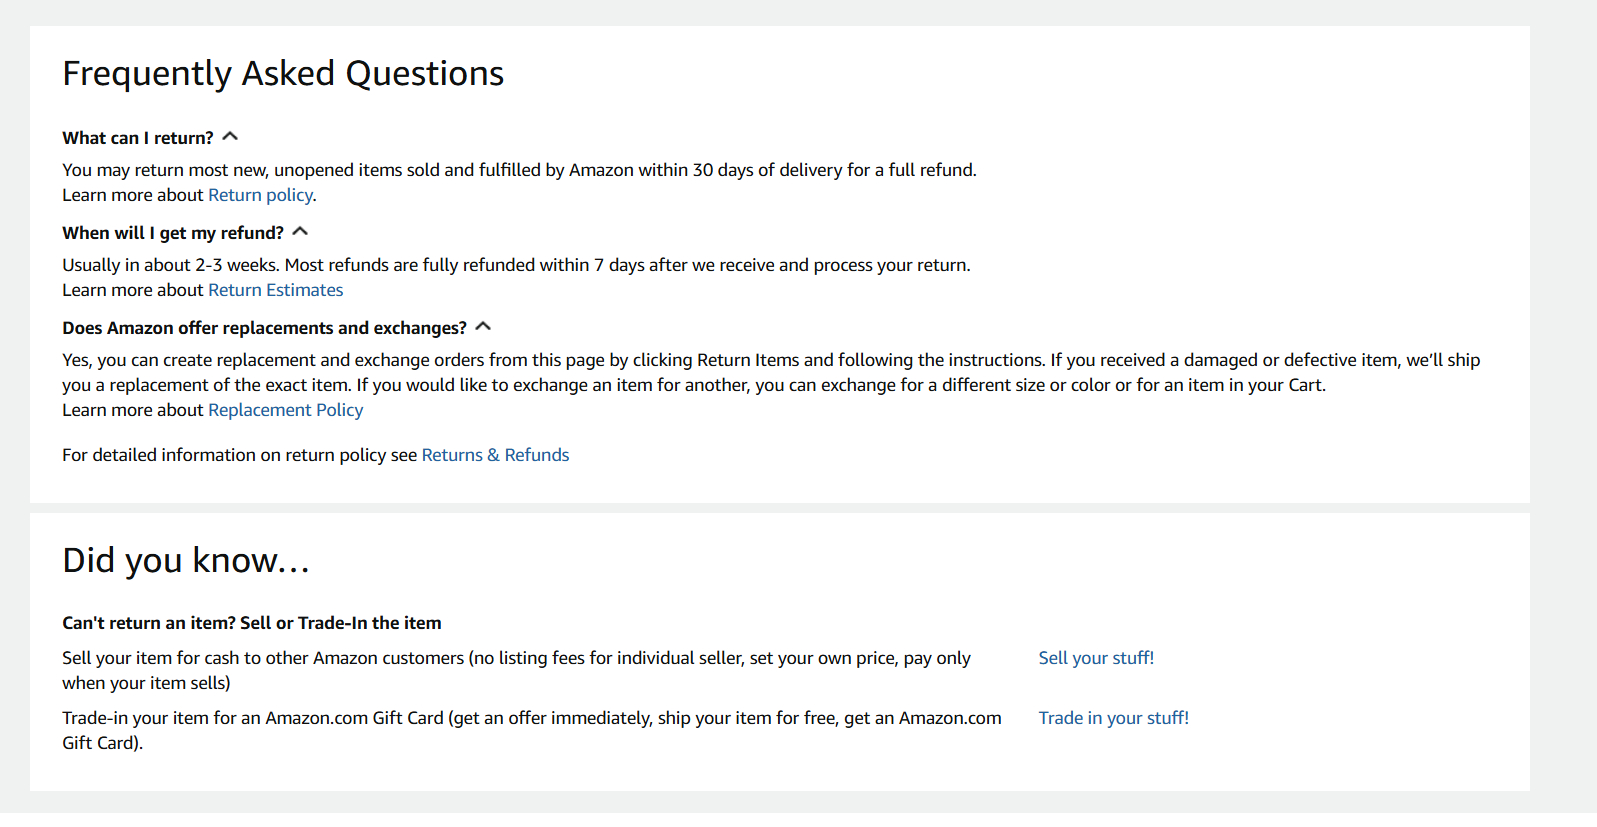1597x827 pixels.
Task: Collapse the chevron beside "What can I return?"
Action: click(x=230, y=136)
